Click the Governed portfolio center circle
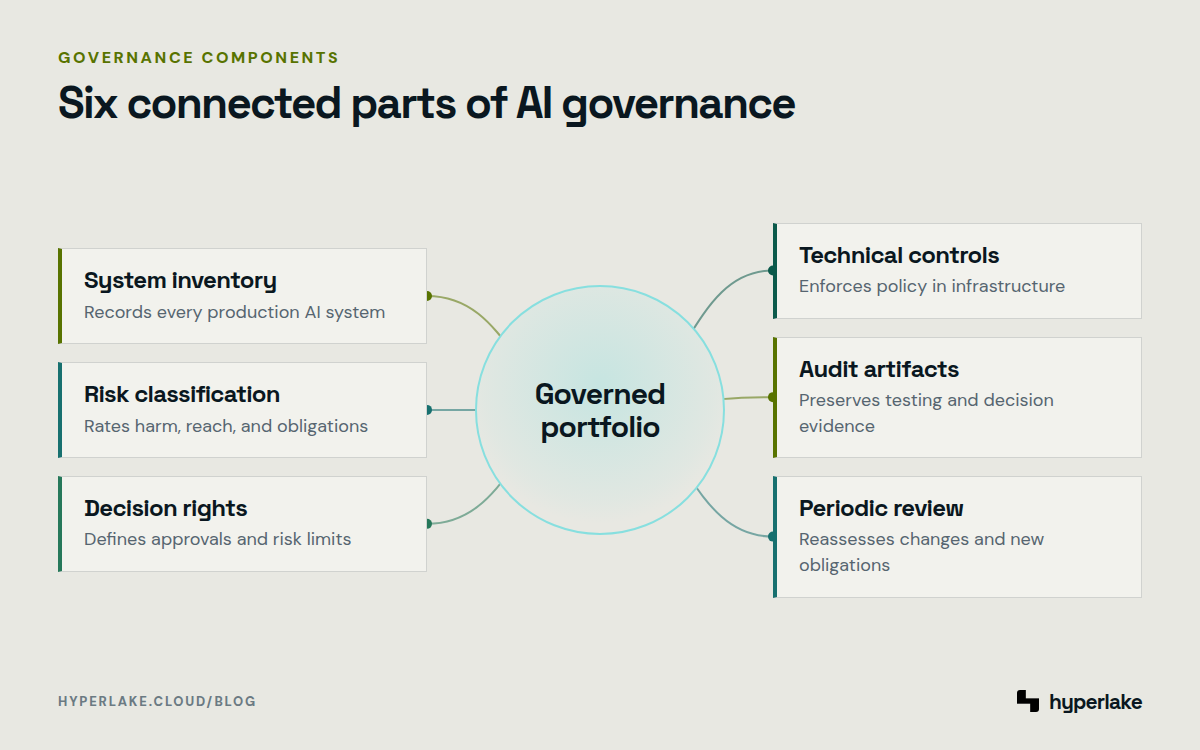The height and width of the screenshot is (750, 1200). (600, 410)
